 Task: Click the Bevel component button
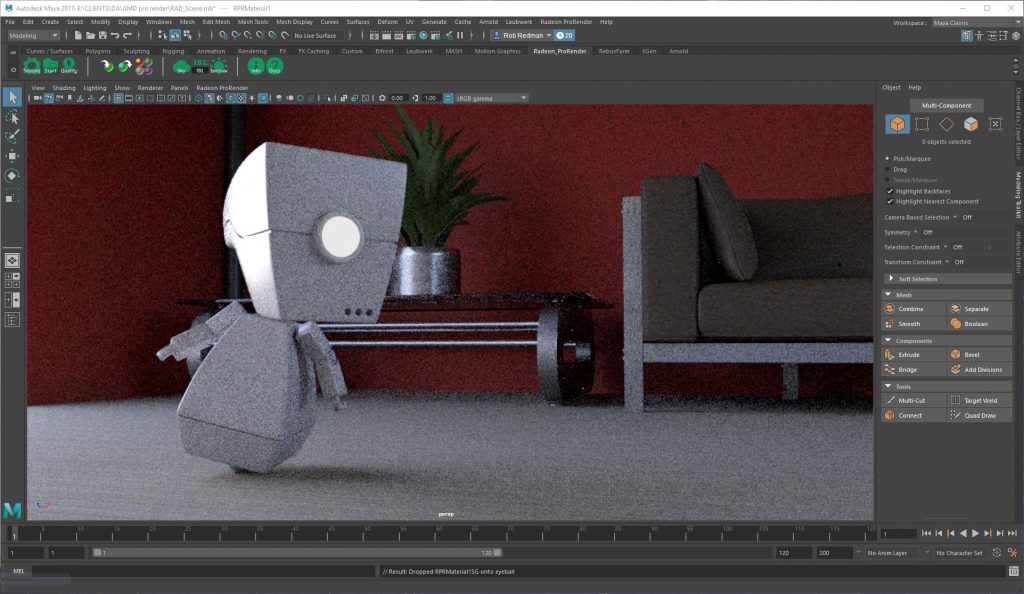click(978, 354)
